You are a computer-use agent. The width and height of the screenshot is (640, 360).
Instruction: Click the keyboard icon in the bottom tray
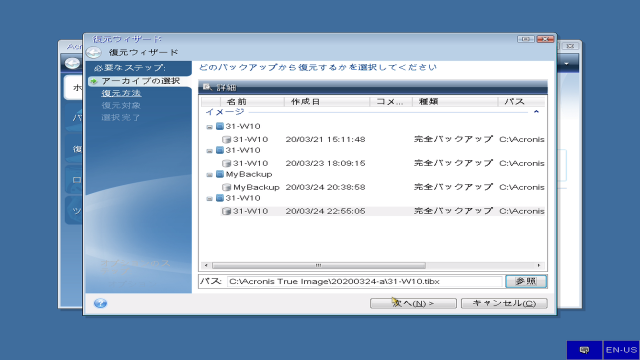[x=584, y=350]
